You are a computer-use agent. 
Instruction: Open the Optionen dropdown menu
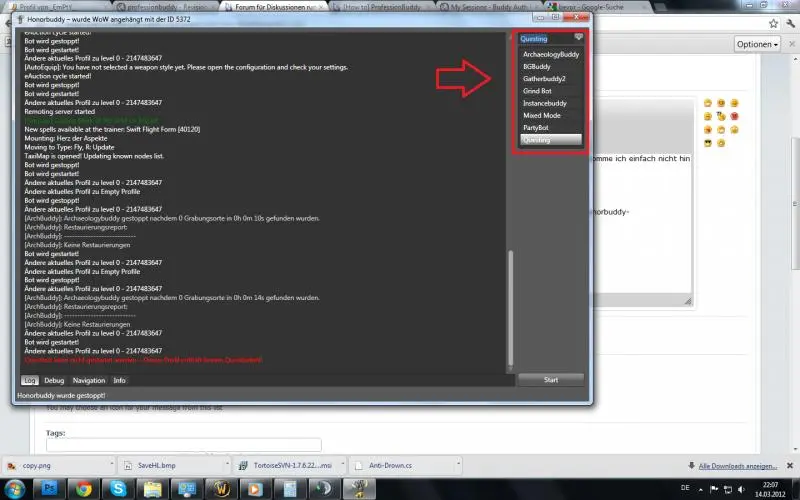[758, 45]
